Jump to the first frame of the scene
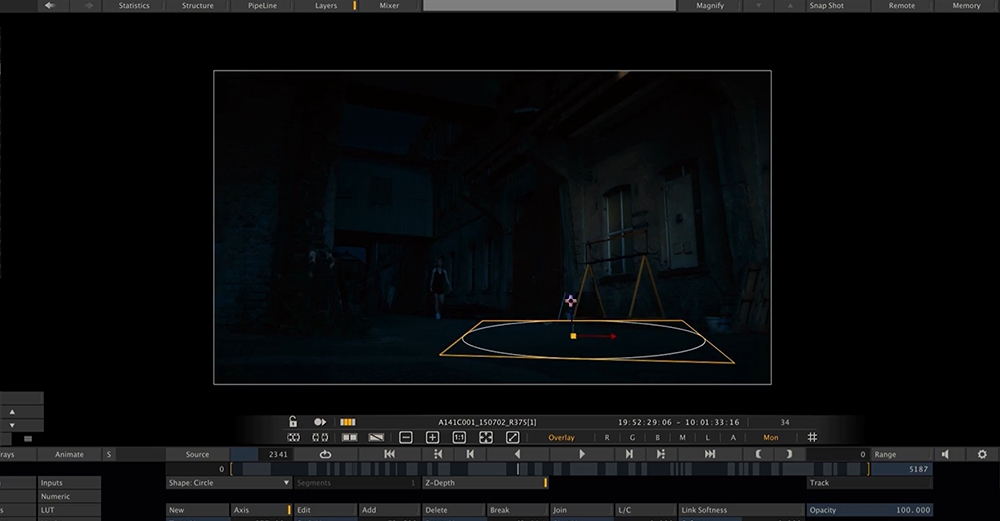The height and width of the screenshot is (521, 1000). (x=389, y=454)
